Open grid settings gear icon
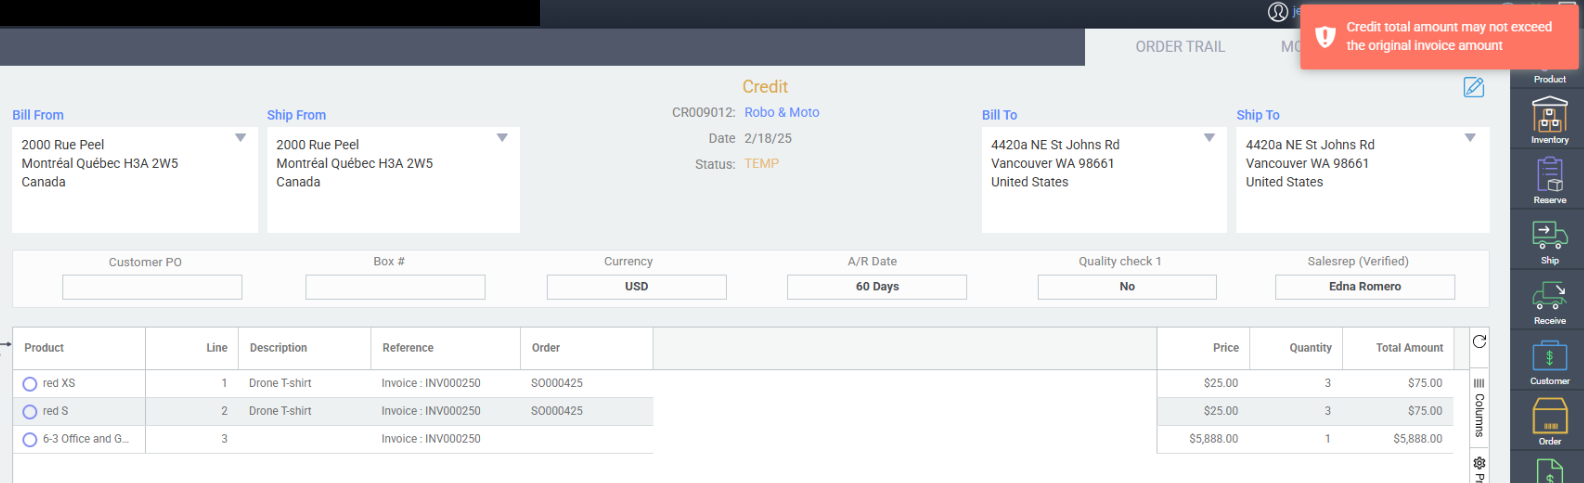Screen dimensions: 1584x483 [x=1479, y=463]
